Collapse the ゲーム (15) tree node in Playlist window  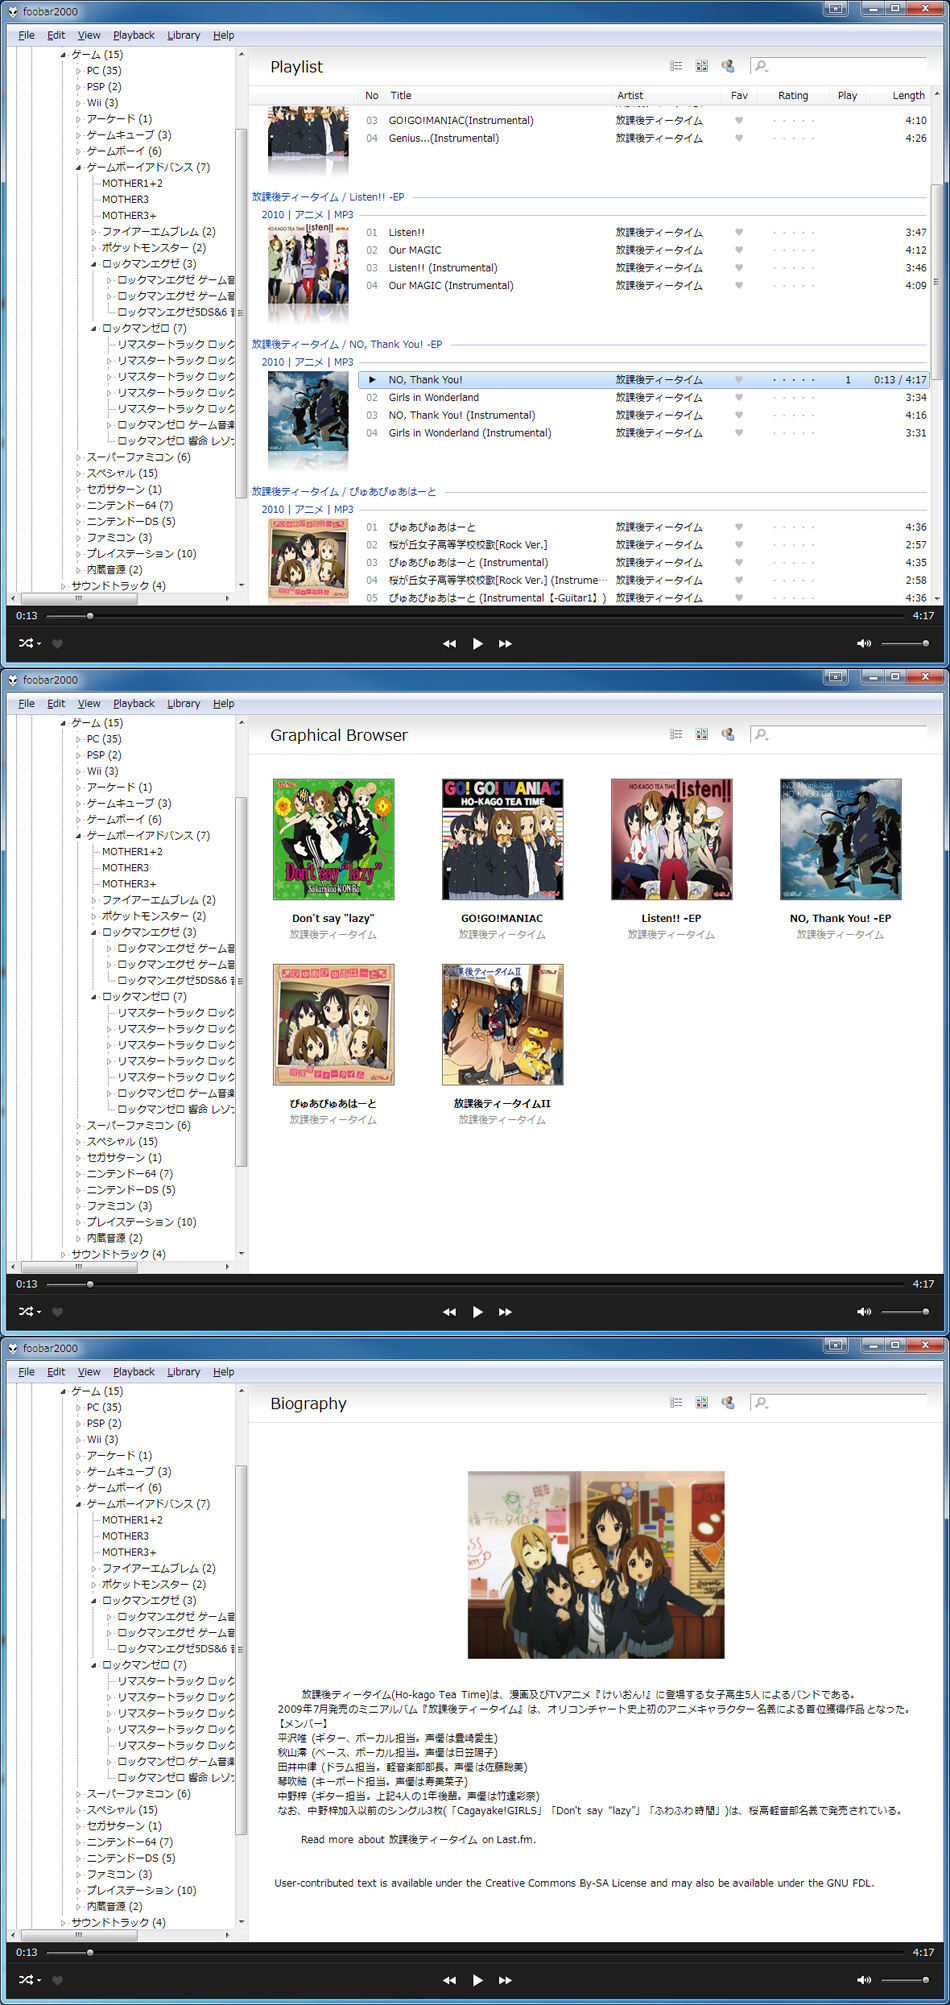pos(63,55)
